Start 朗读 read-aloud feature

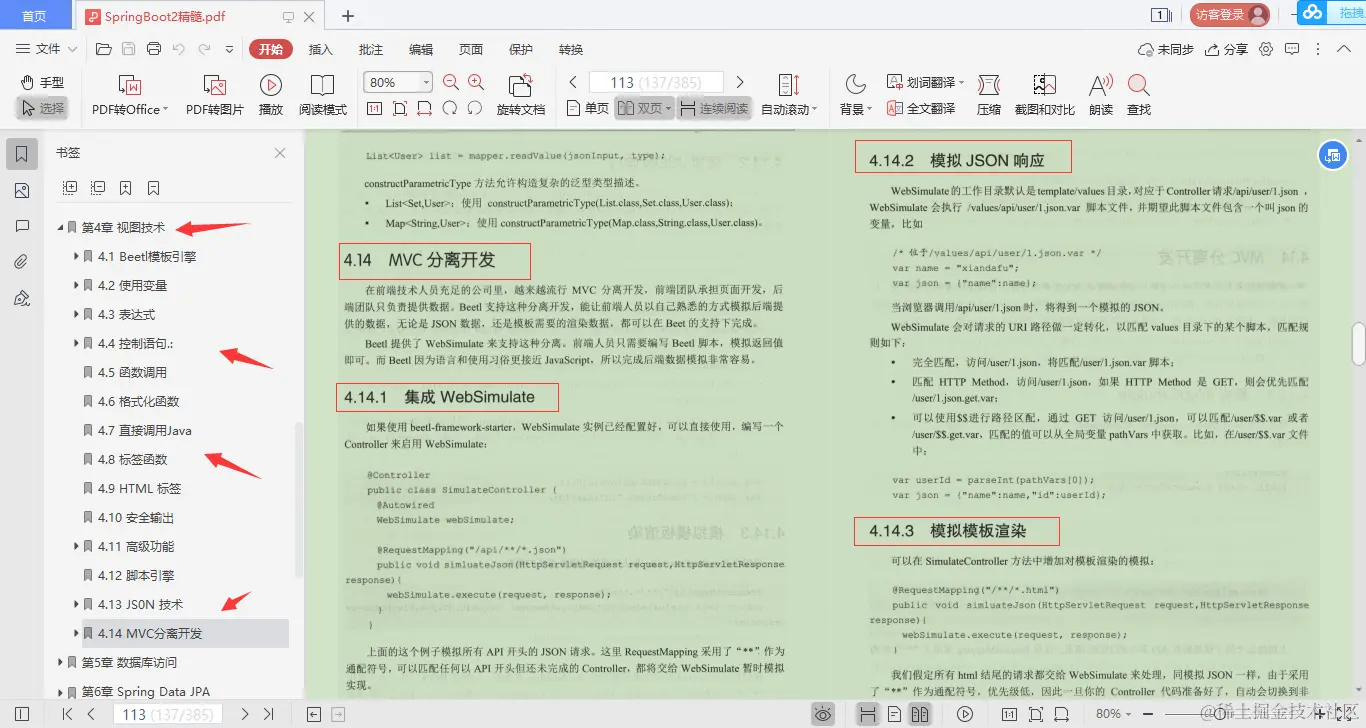coord(1099,94)
